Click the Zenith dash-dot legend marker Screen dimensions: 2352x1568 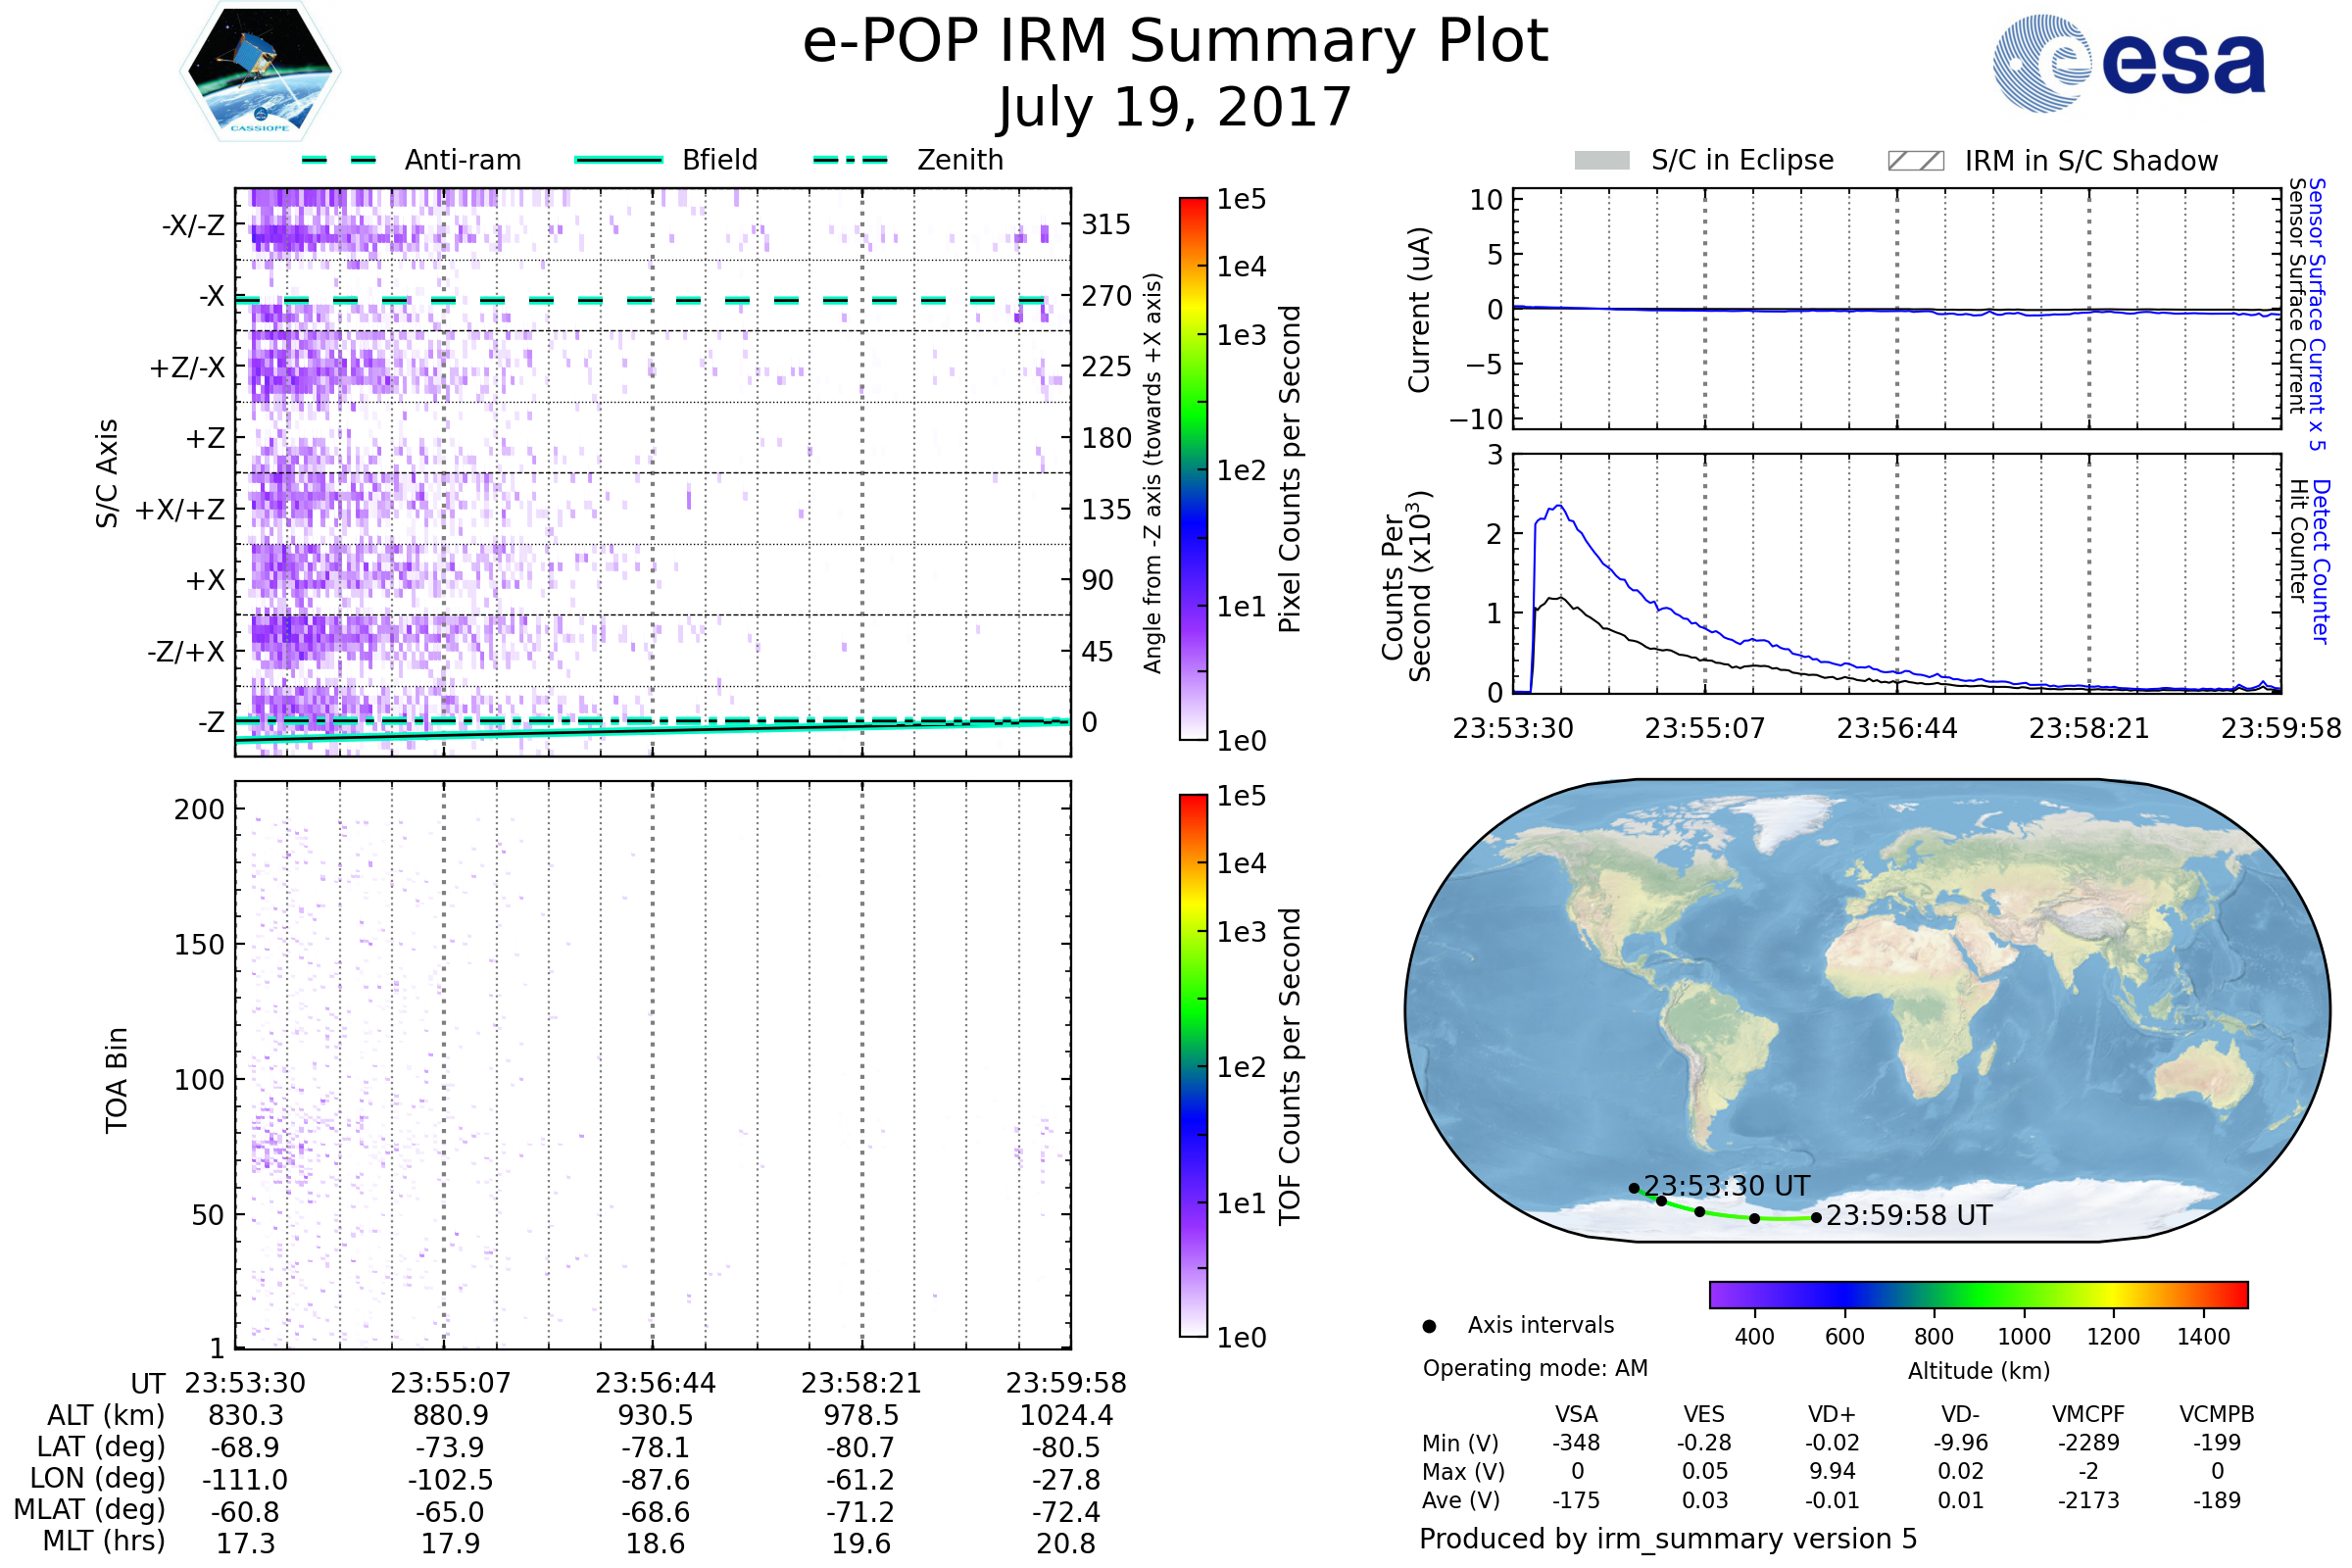pyautogui.click(x=851, y=160)
